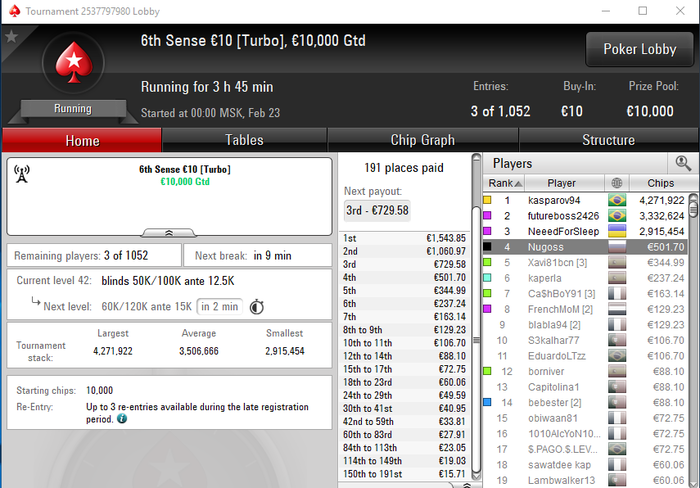The width and height of the screenshot is (700, 488).
Task: Click the re-entry info icon
Action: [x=122, y=419]
